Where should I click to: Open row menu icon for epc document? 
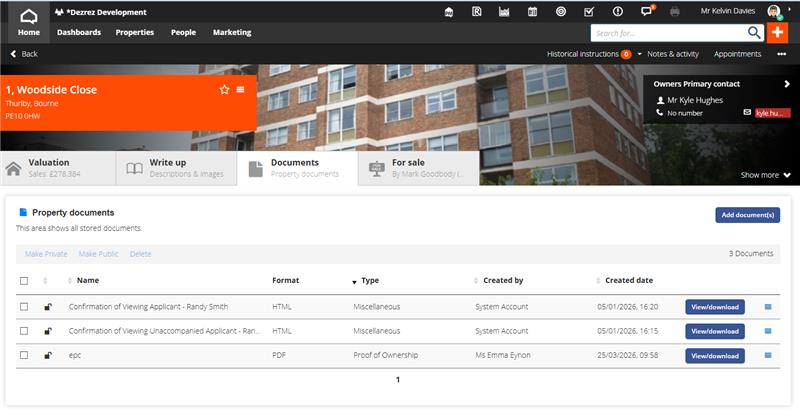click(768, 355)
